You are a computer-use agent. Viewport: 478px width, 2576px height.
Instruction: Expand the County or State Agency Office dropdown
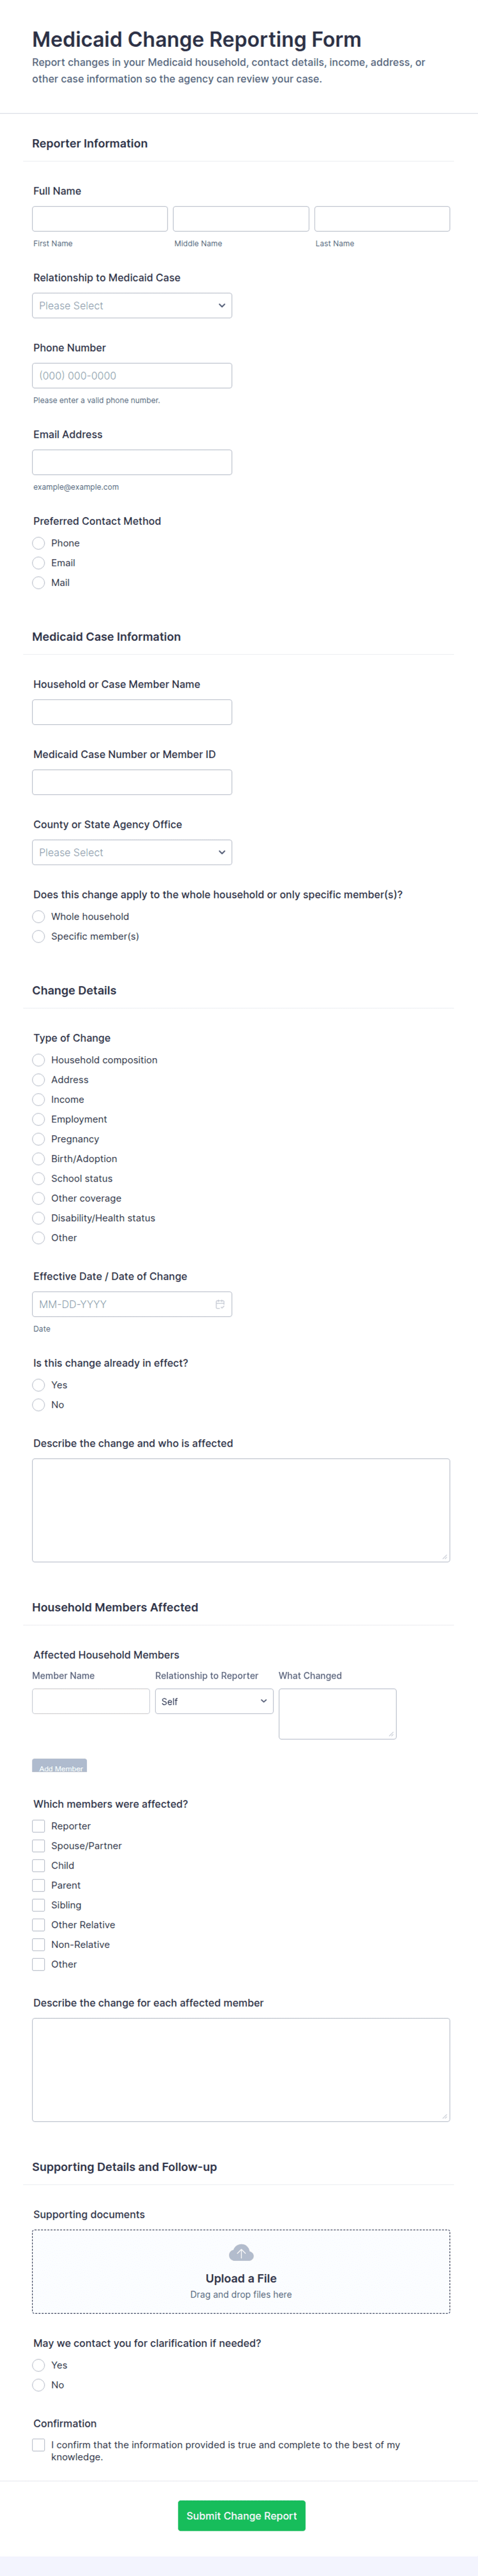pyautogui.click(x=132, y=852)
